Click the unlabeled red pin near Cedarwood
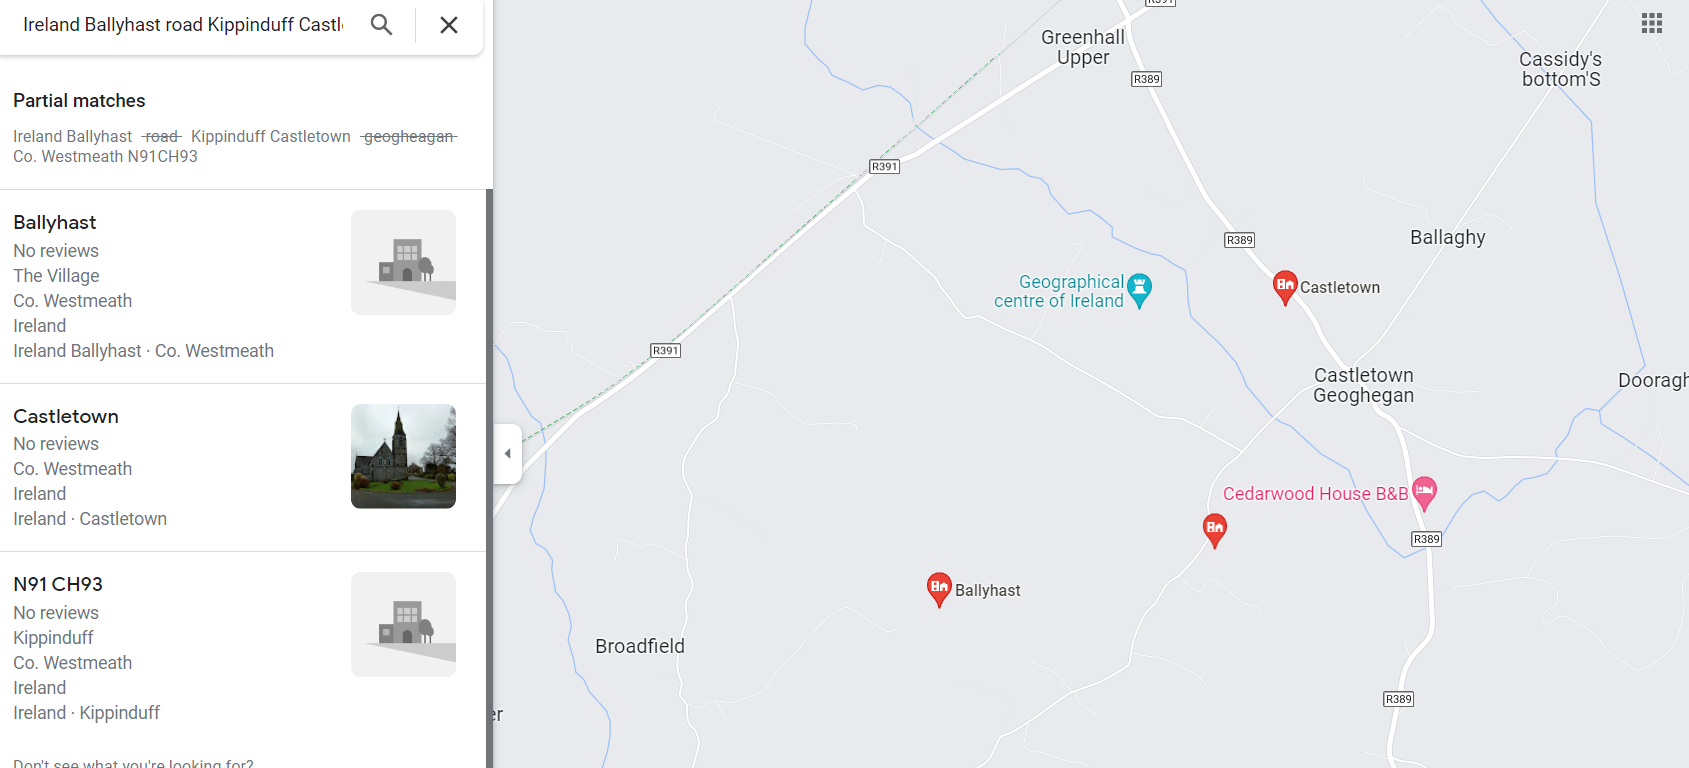Viewport: 1689px width, 768px height. [x=1215, y=531]
